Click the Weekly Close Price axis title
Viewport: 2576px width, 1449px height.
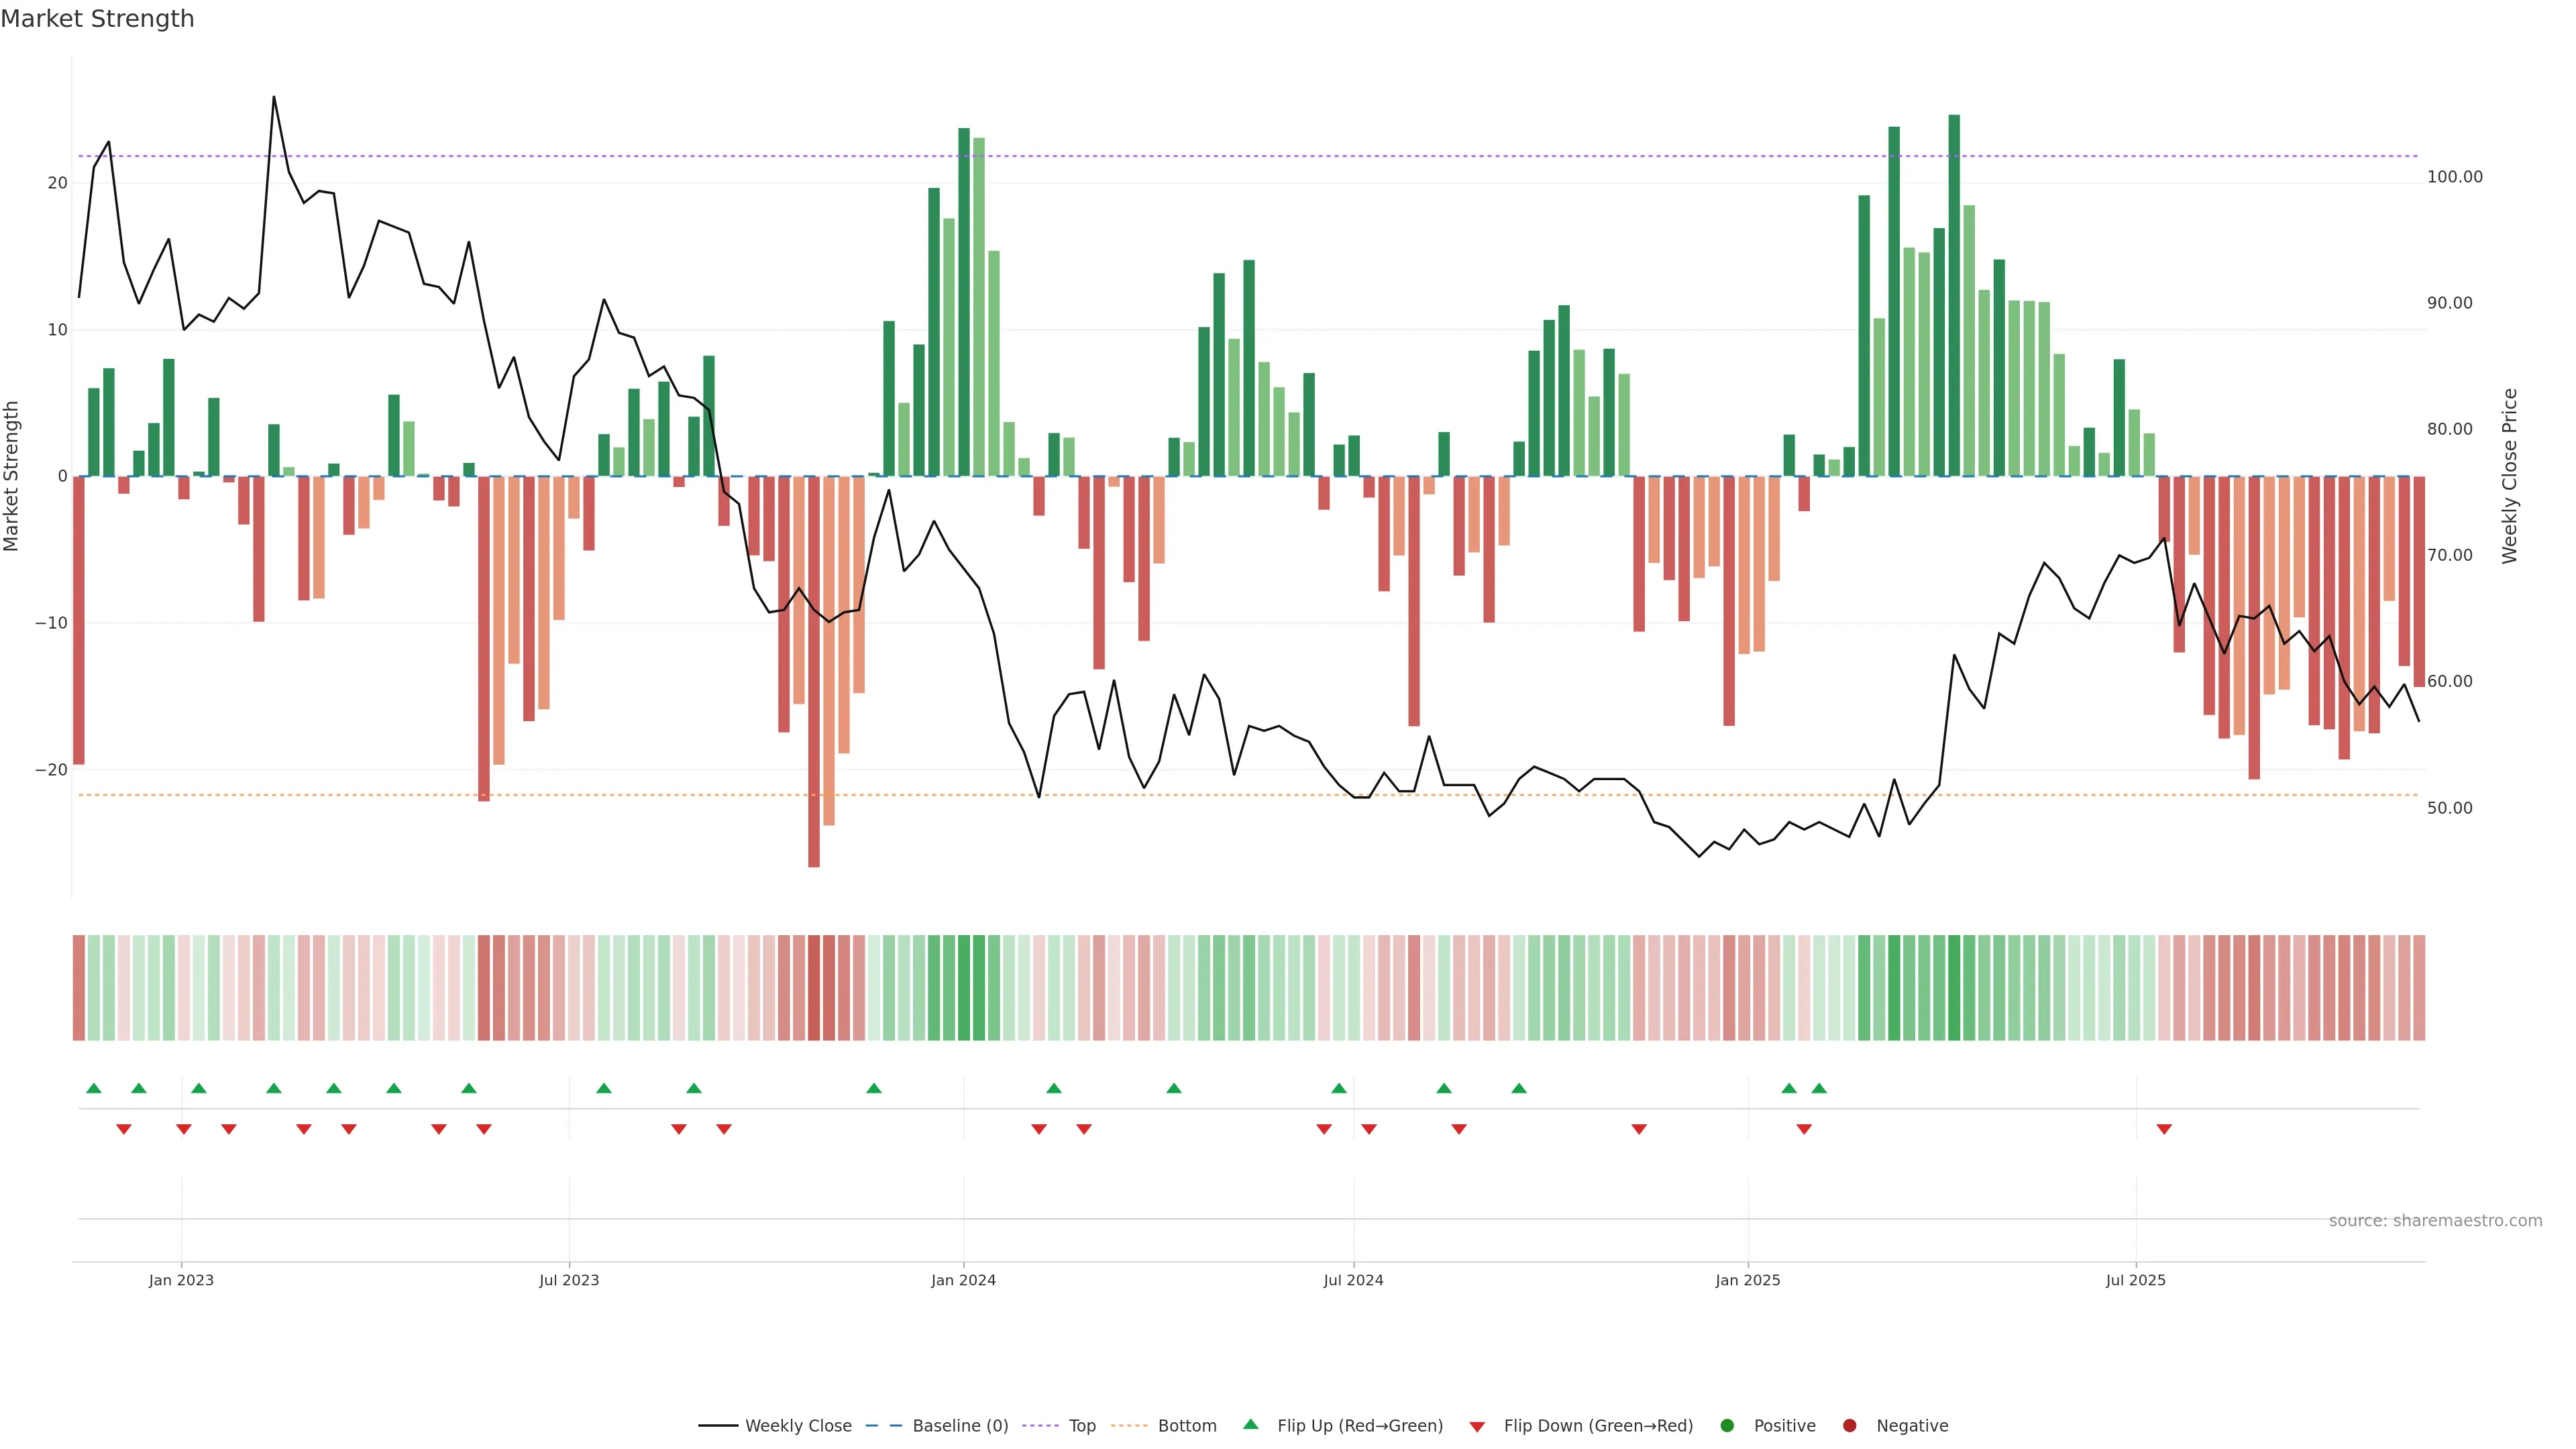pyautogui.click(x=2509, y=476)
